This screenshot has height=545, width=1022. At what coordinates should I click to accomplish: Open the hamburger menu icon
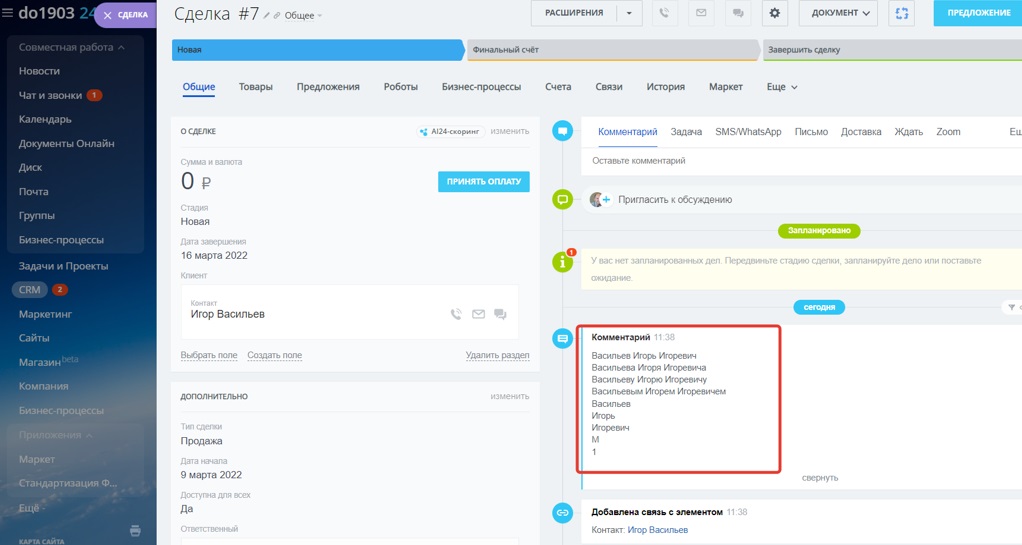click(x=8, y=12)
